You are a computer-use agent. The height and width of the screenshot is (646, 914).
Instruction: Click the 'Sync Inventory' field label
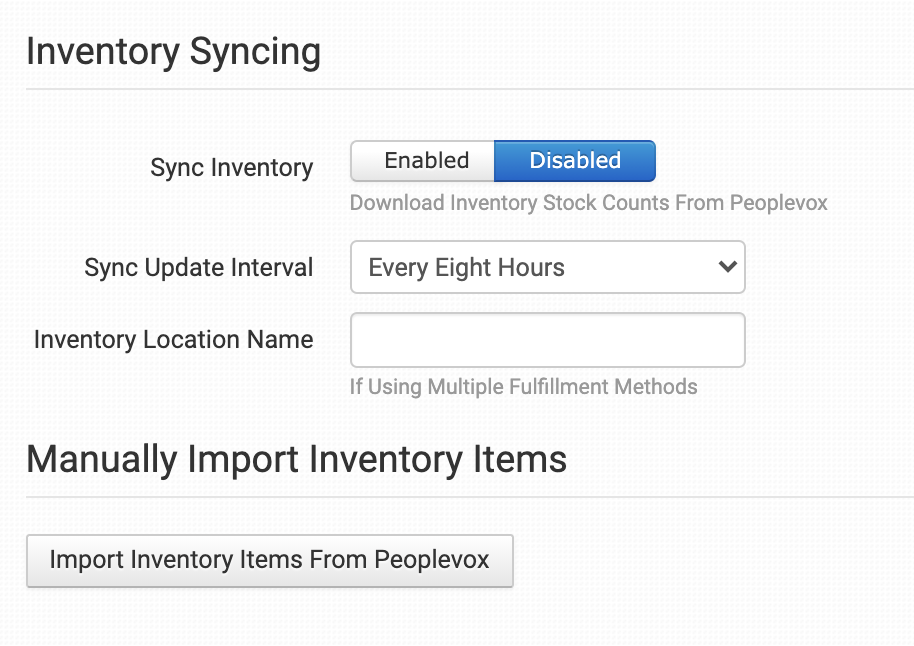coord(231,168)
